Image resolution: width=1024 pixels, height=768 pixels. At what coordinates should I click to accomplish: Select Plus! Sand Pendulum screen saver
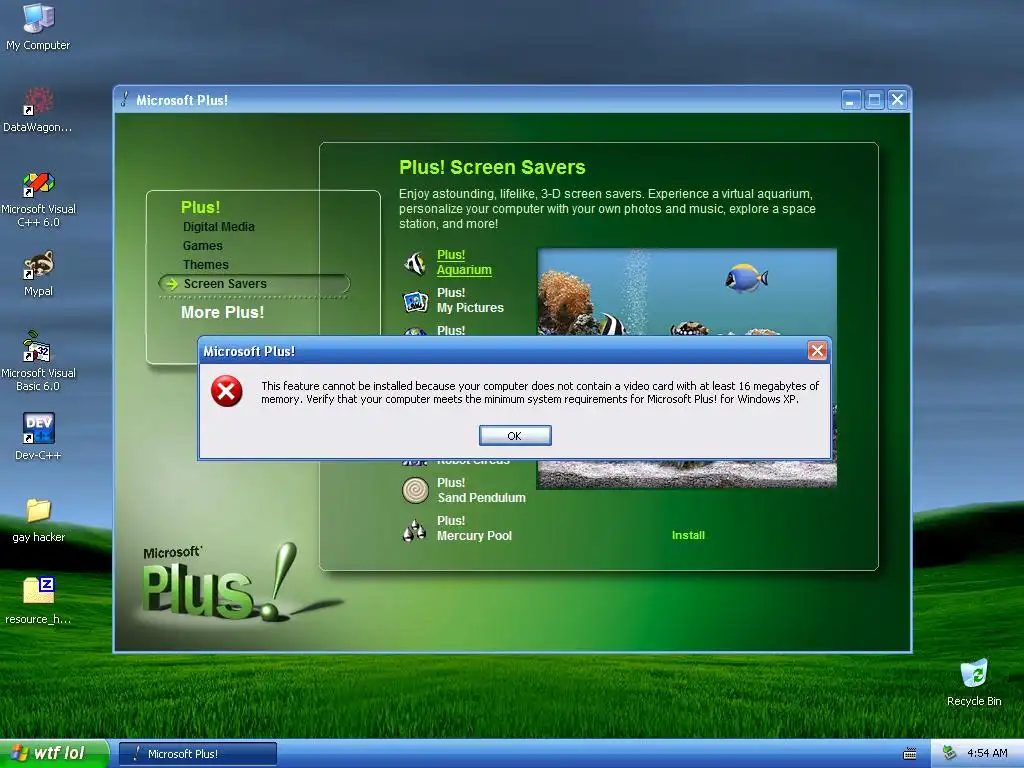pyautogui.click(x=481, y=490)
